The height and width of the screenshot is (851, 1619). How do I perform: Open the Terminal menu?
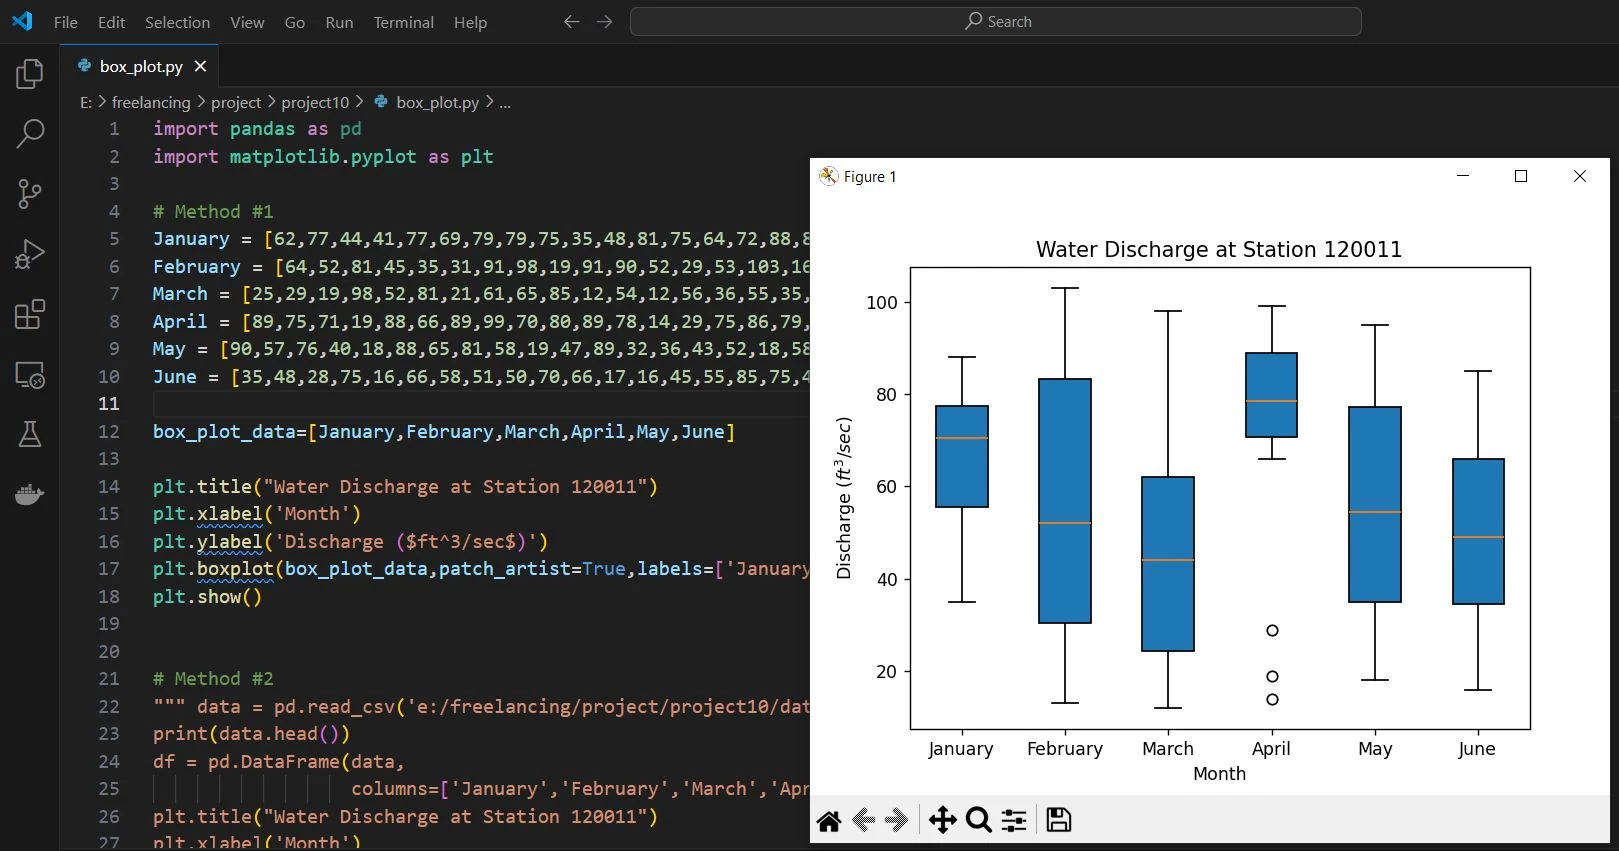403,22
